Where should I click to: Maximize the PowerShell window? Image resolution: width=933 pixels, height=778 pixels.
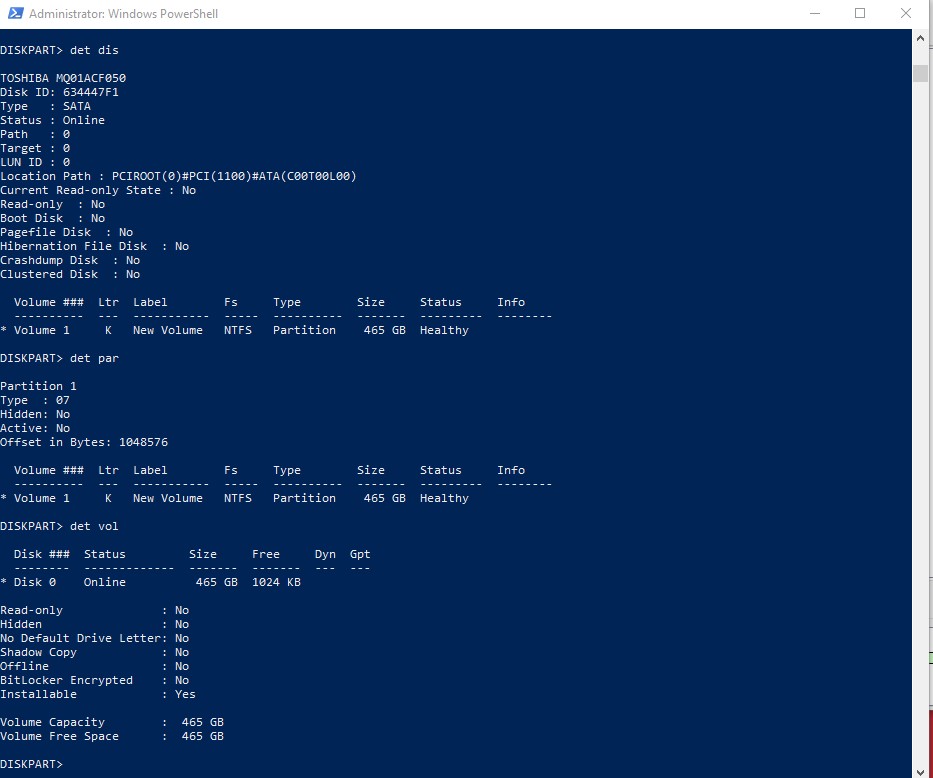click(x=860, y=14)
